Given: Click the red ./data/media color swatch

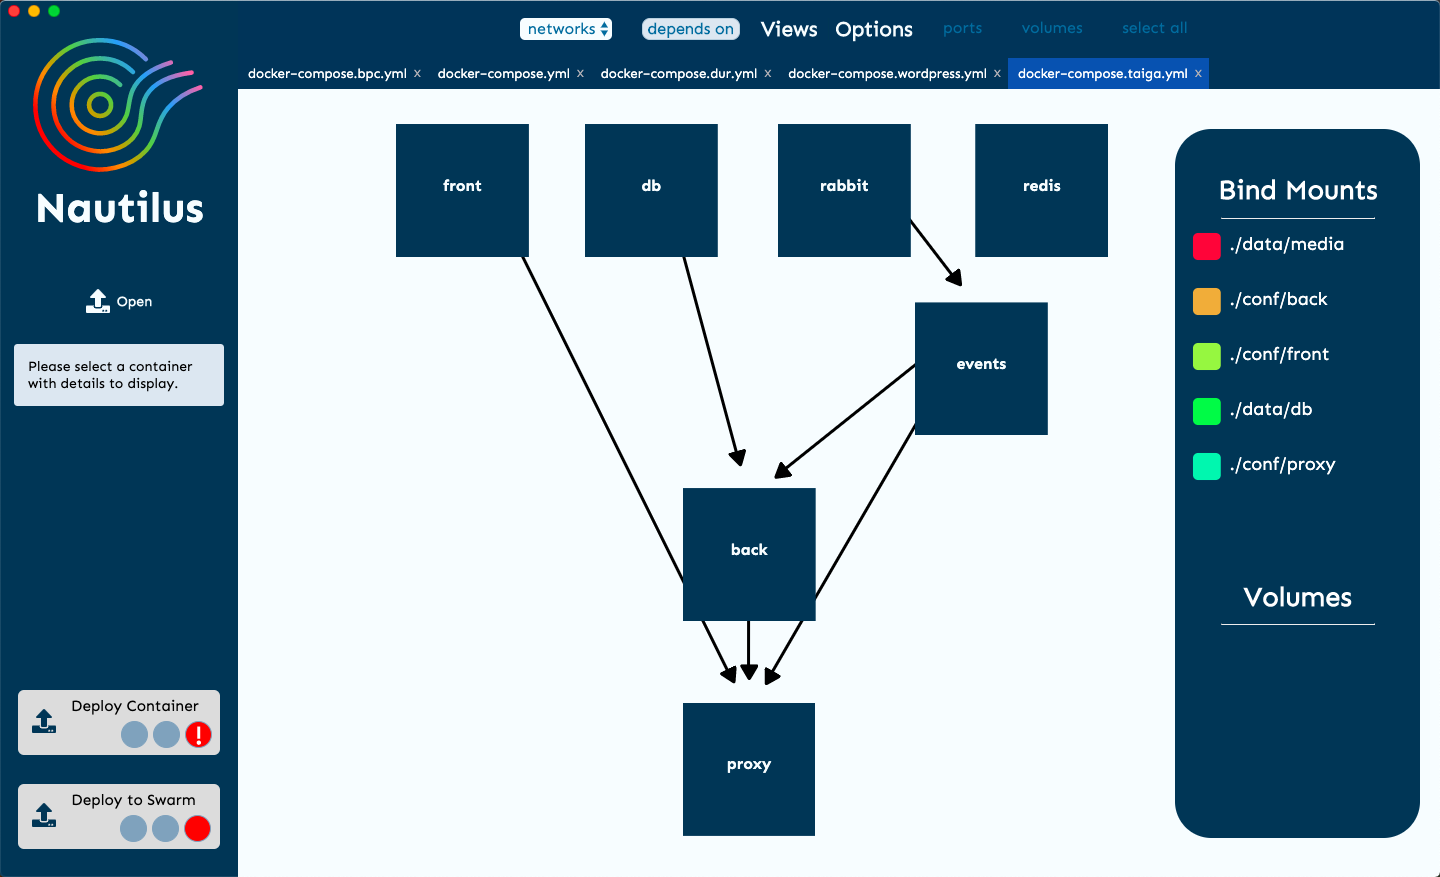Looking at the screenshot, I should [x=1207, y=246].
